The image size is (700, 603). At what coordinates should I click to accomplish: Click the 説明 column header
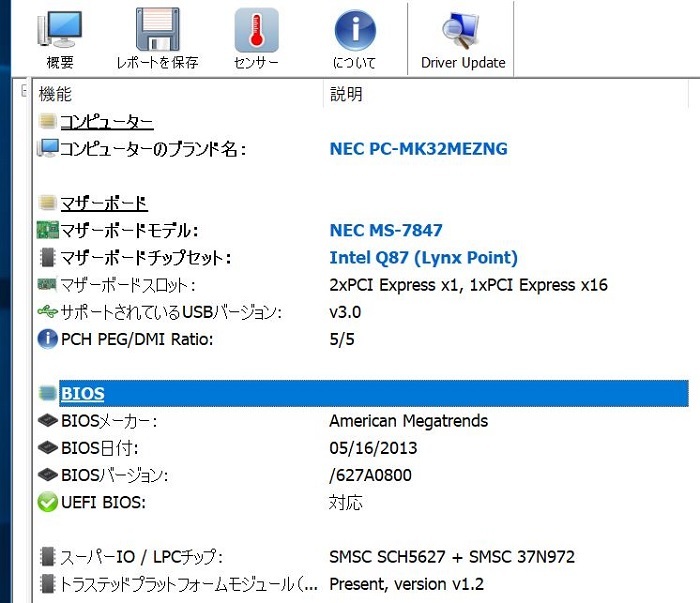pos(346,94)
